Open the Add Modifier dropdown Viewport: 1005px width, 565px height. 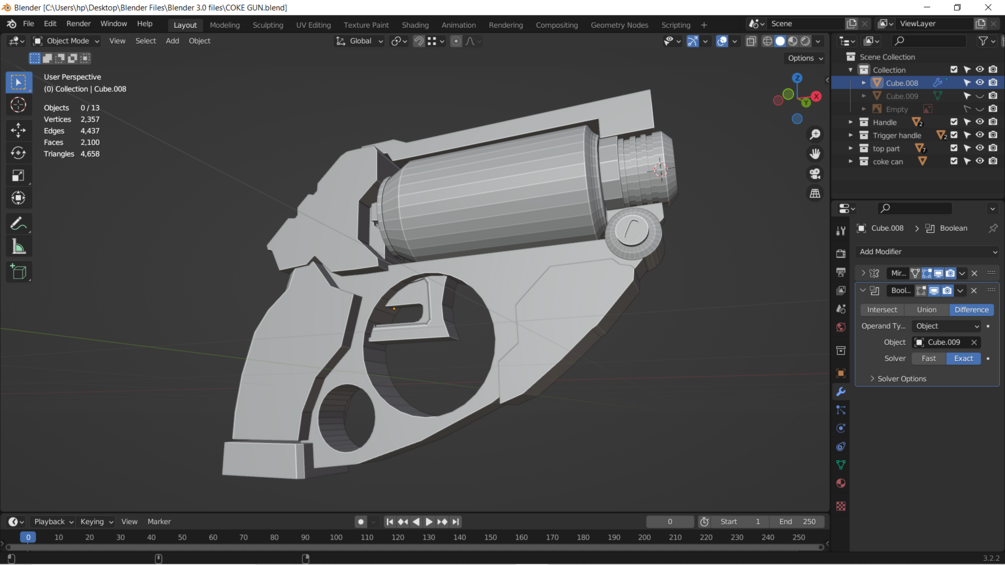pos(928,252)
